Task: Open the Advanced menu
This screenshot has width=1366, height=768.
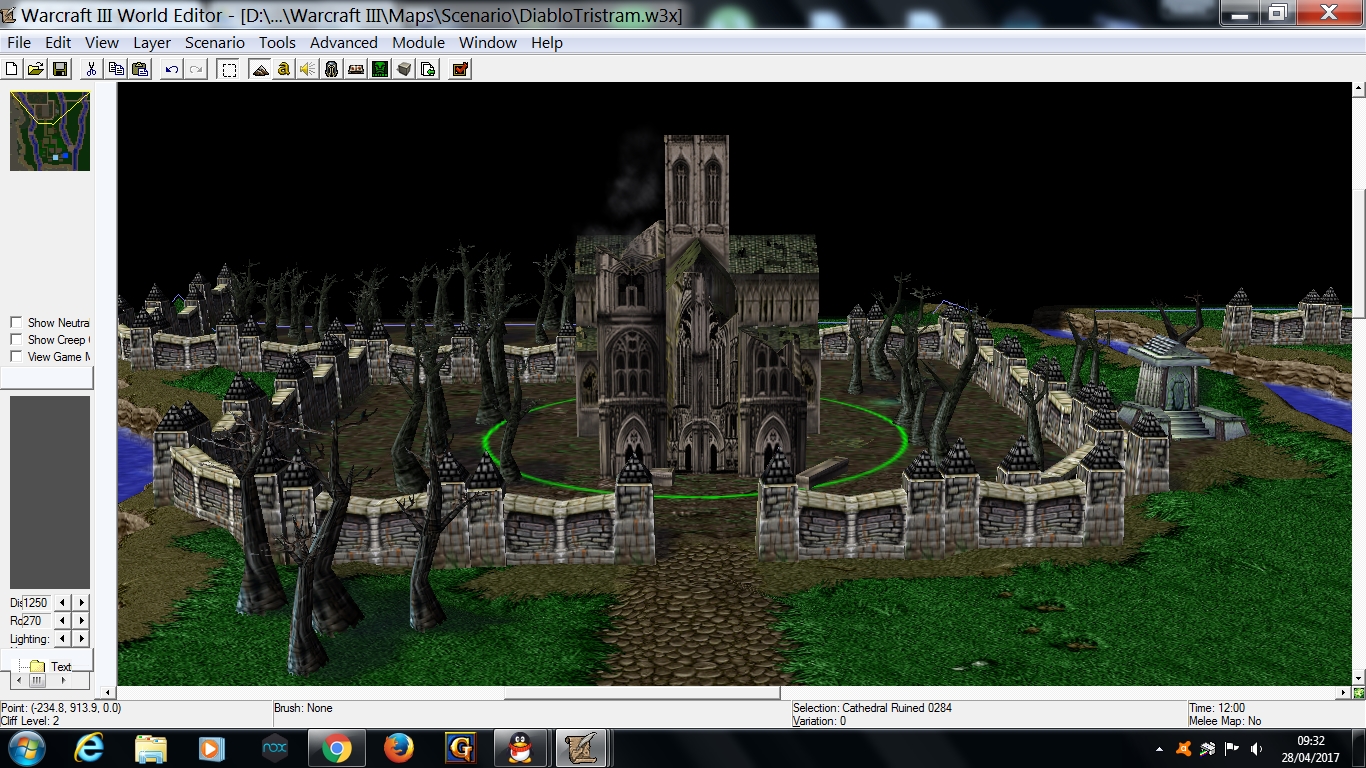Action: coord(344,42)
